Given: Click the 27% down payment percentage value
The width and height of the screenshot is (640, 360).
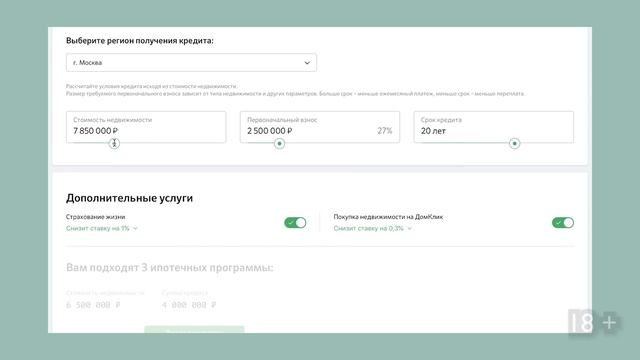Looking at the screenshot, I should [384, 131].
